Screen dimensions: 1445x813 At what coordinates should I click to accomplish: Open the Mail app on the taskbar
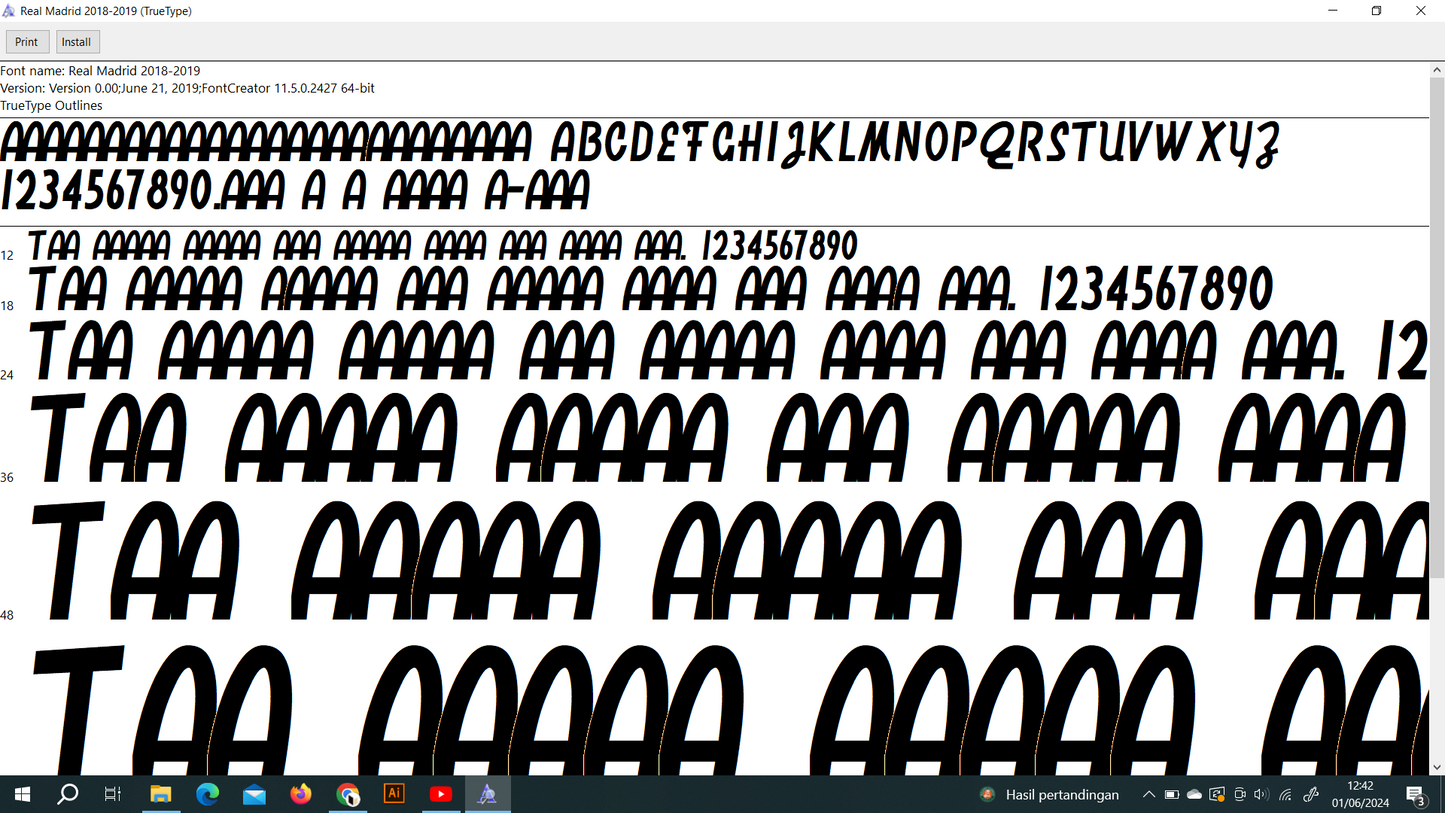[x=254, y=795]
